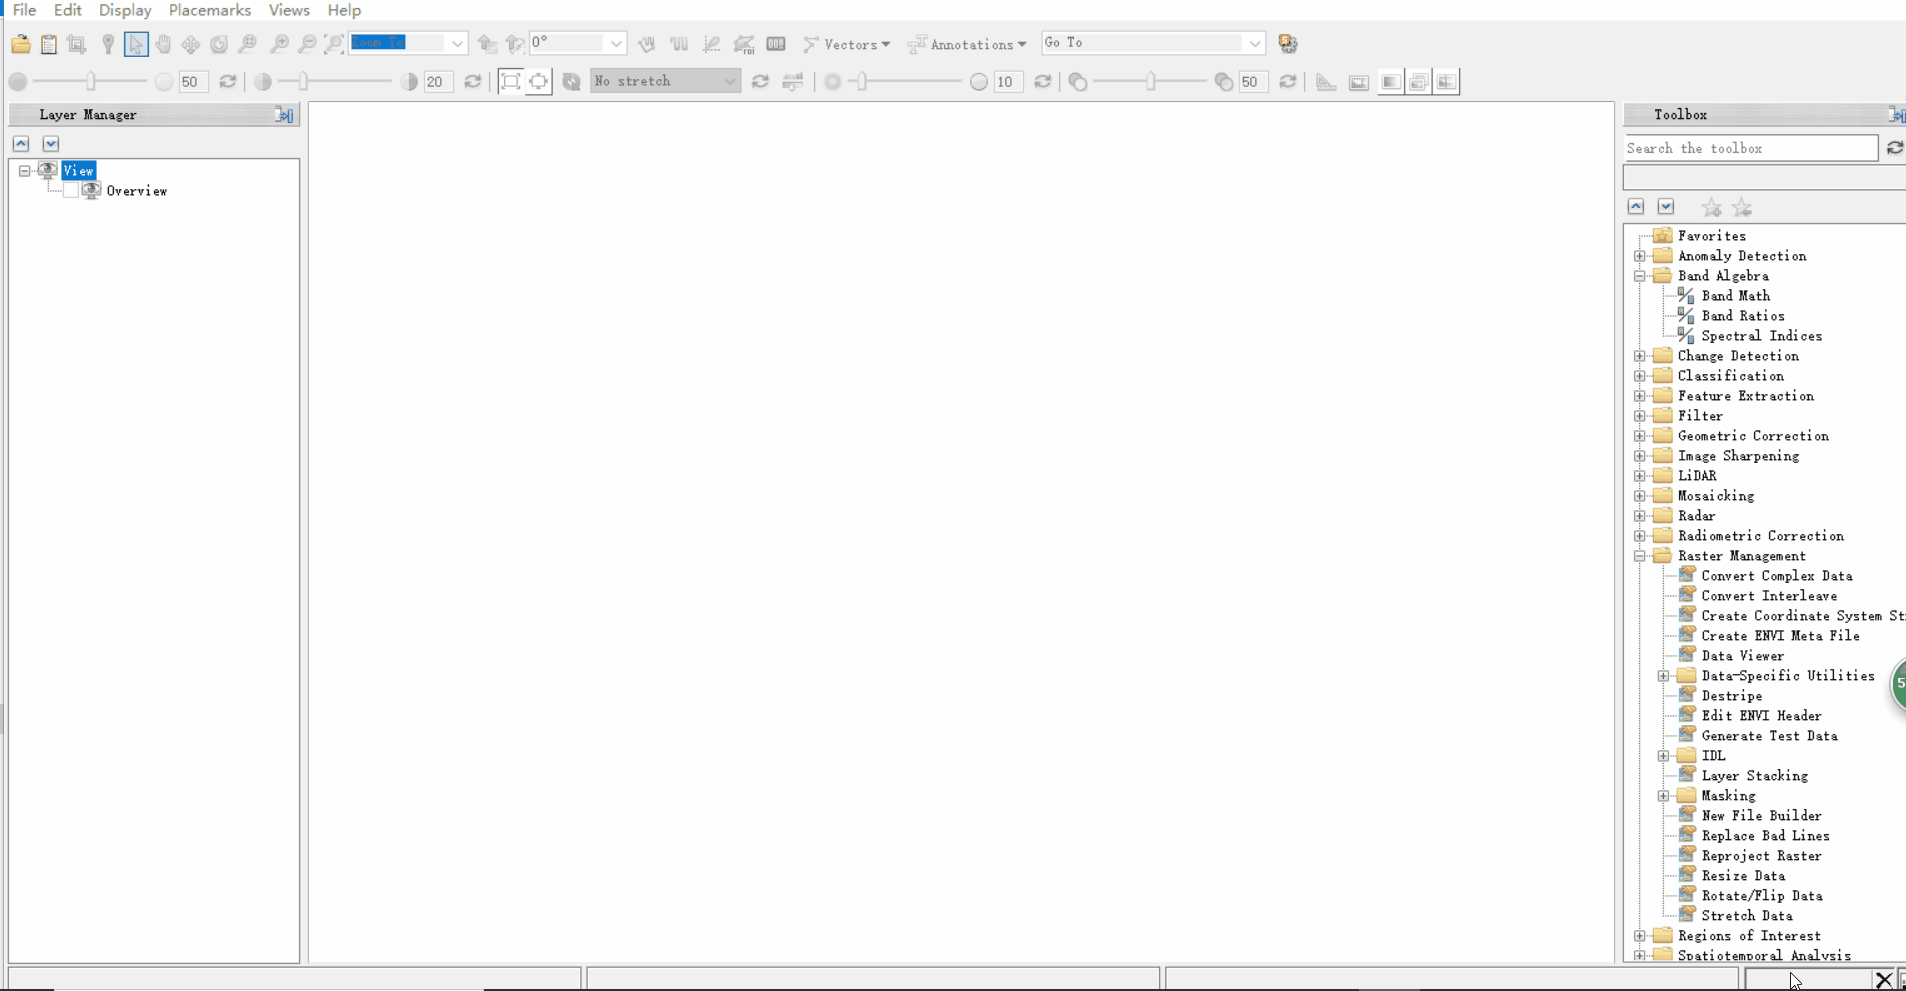Open the Placemarks menu

point(210,10)
